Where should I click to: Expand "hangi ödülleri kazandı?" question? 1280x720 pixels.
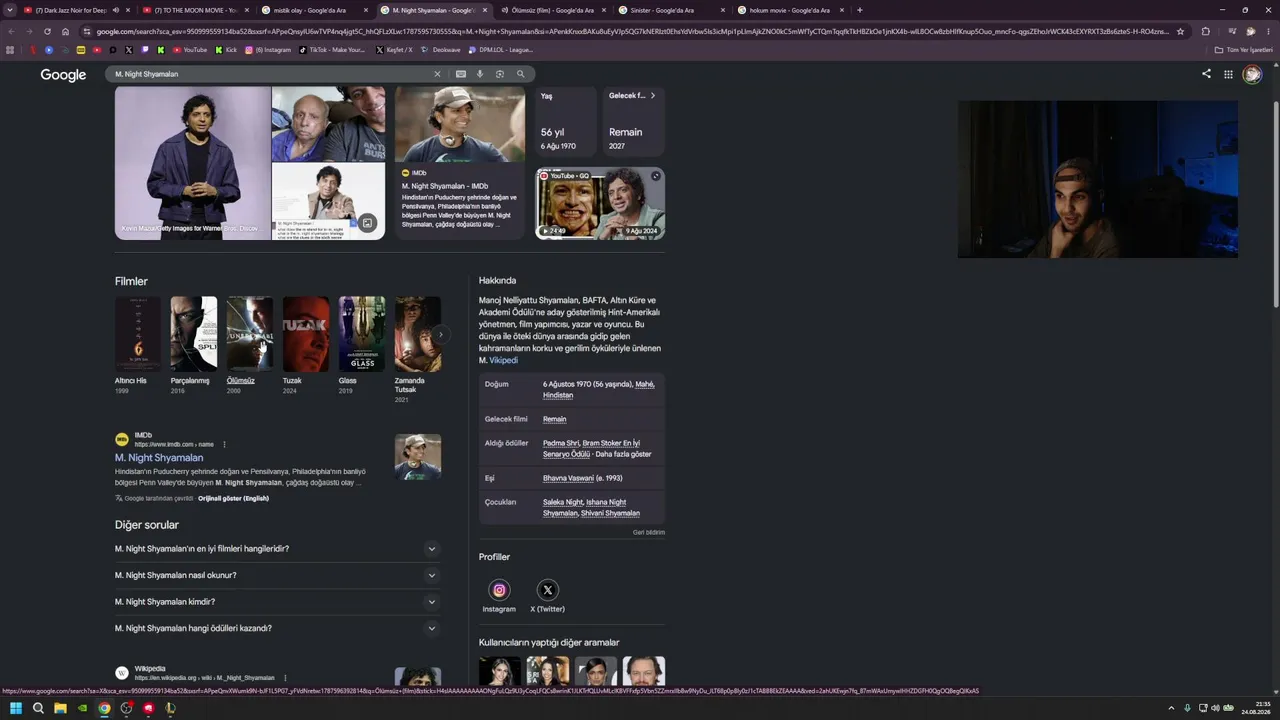click(277, 628)
